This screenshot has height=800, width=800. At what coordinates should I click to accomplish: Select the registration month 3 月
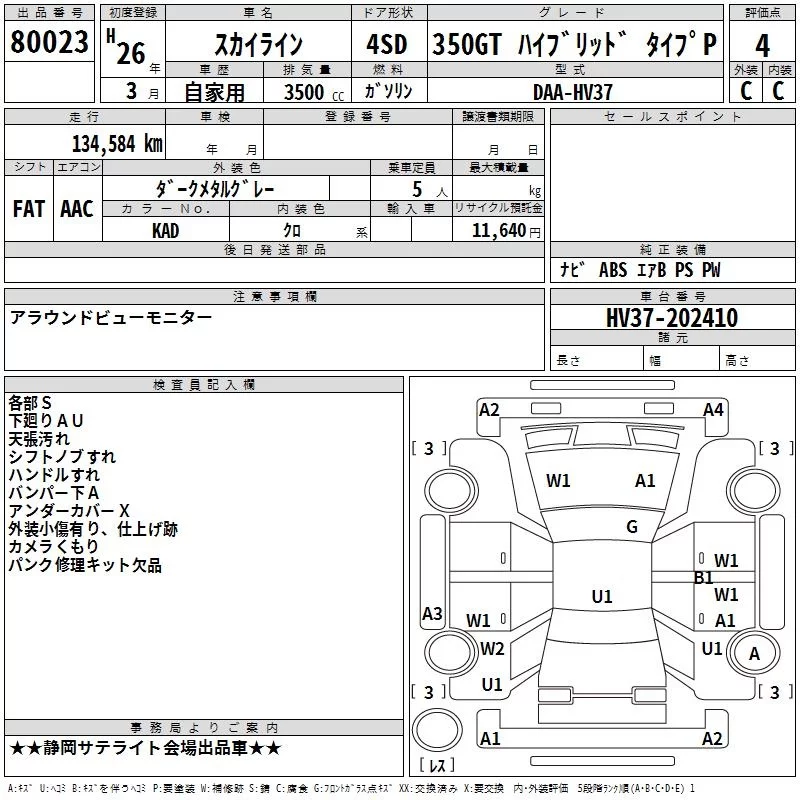point(142,91)
